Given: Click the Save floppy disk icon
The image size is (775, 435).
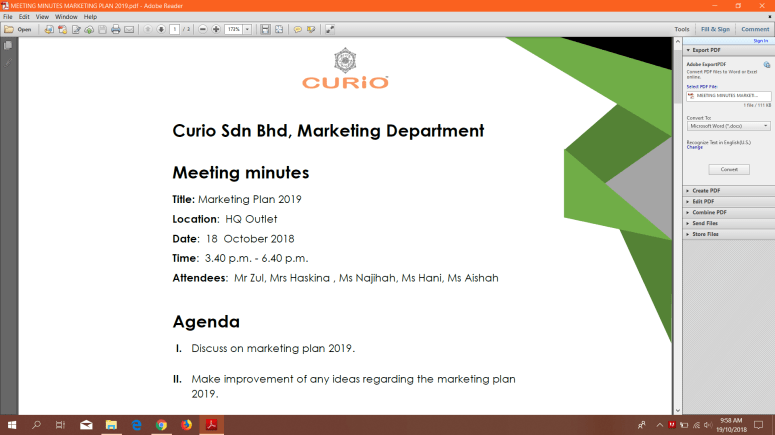Looking at the screenshot, I should (x=102, y=30).
